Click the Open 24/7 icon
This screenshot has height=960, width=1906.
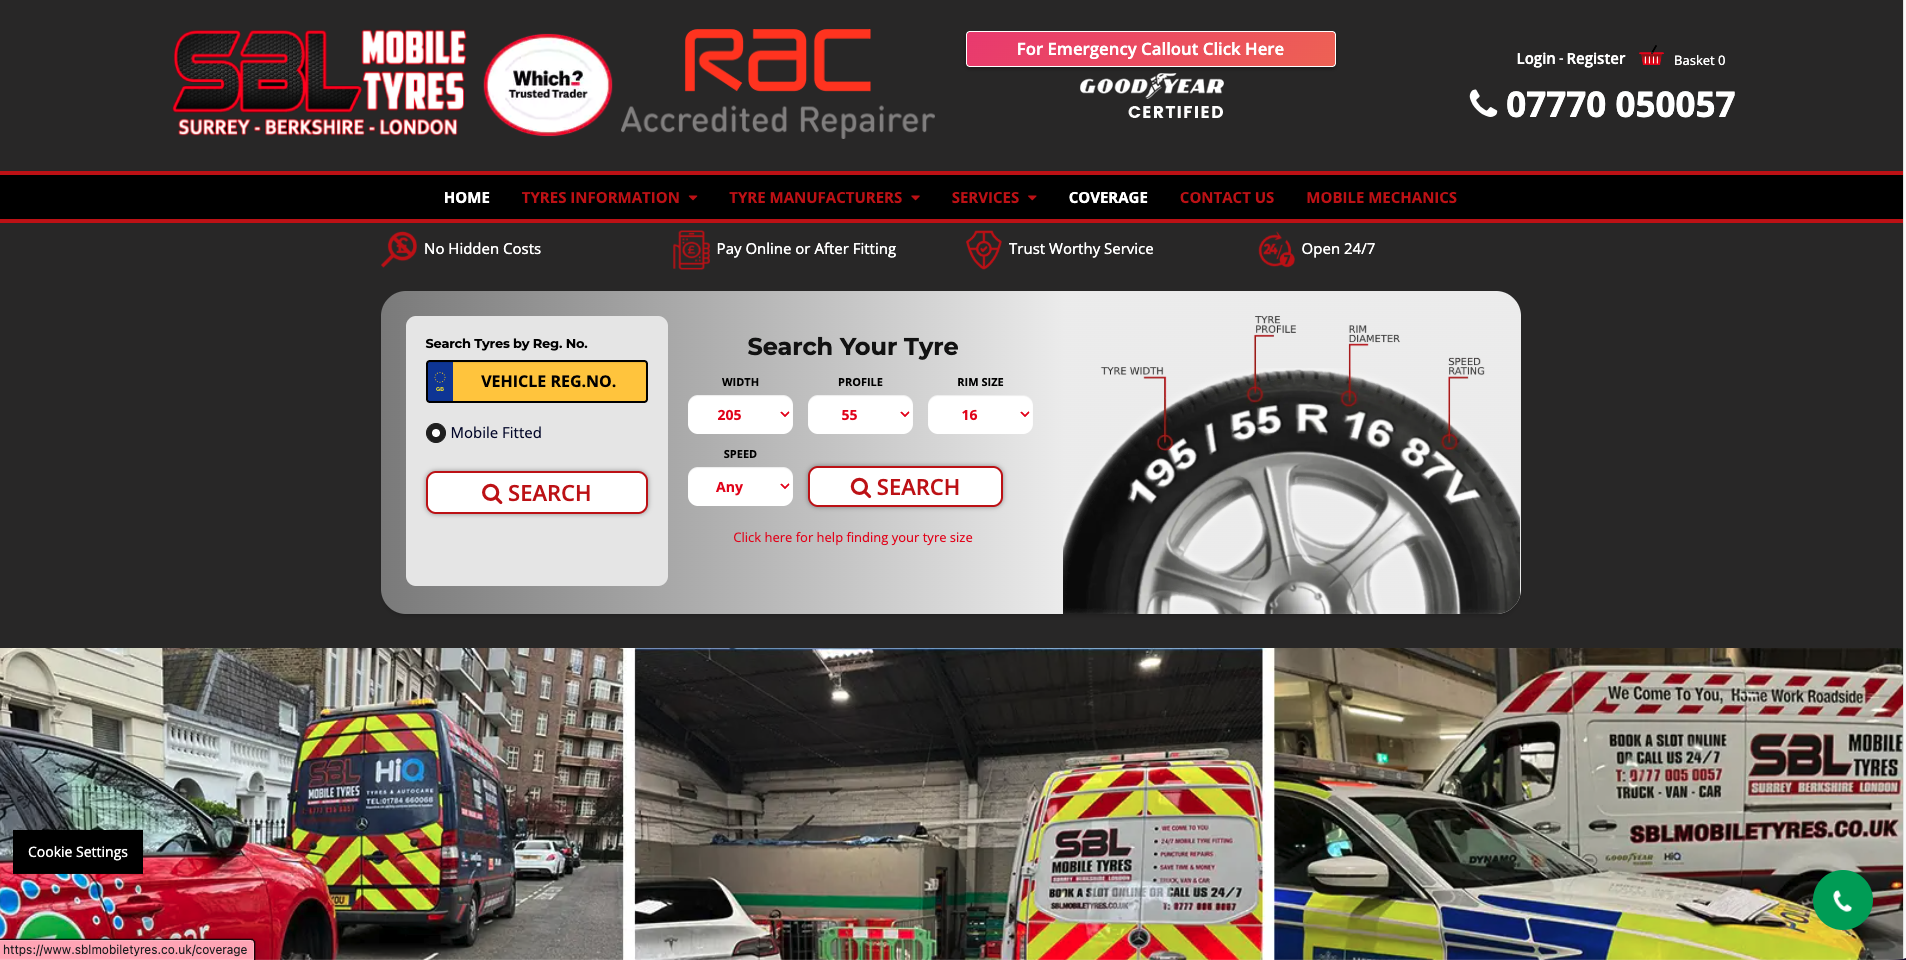tap(1276, 249)
